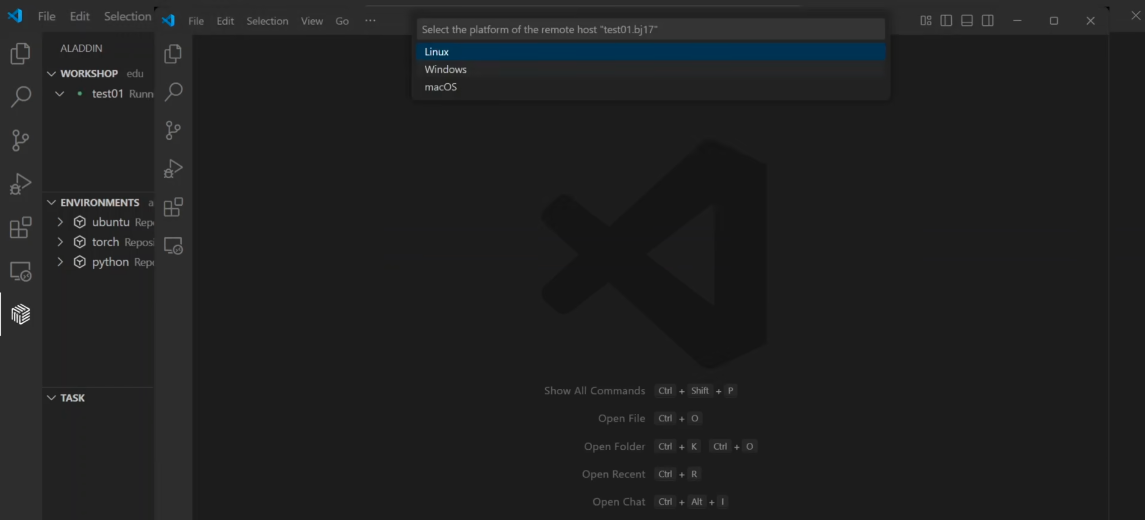Select Windows as the remote host platform
Screen dimensions: 1145x520
coord(651,69)
